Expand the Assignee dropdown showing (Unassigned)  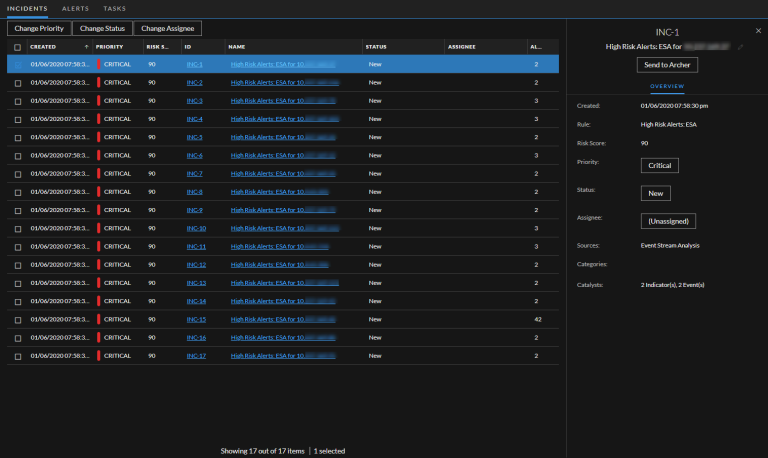click(668, 220)
